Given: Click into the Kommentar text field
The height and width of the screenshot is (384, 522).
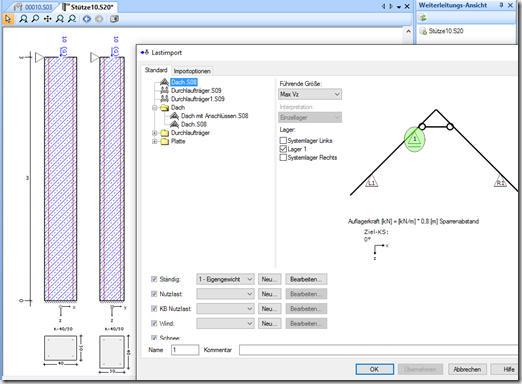Looking at the screenshot, I should 378,350.
